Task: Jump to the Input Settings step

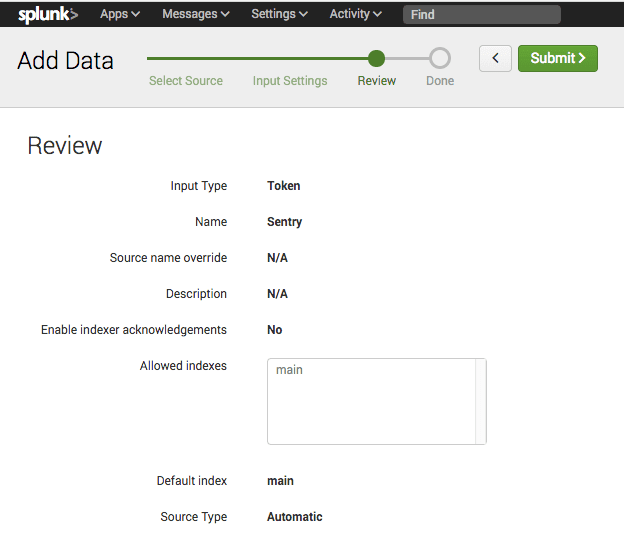Action: tap(290, 81)
